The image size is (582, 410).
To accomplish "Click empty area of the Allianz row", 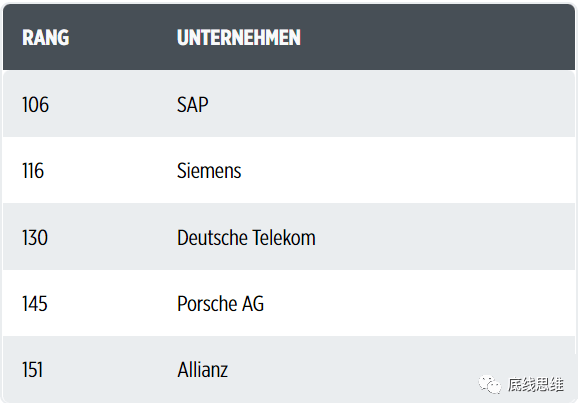I will [353, 370].
